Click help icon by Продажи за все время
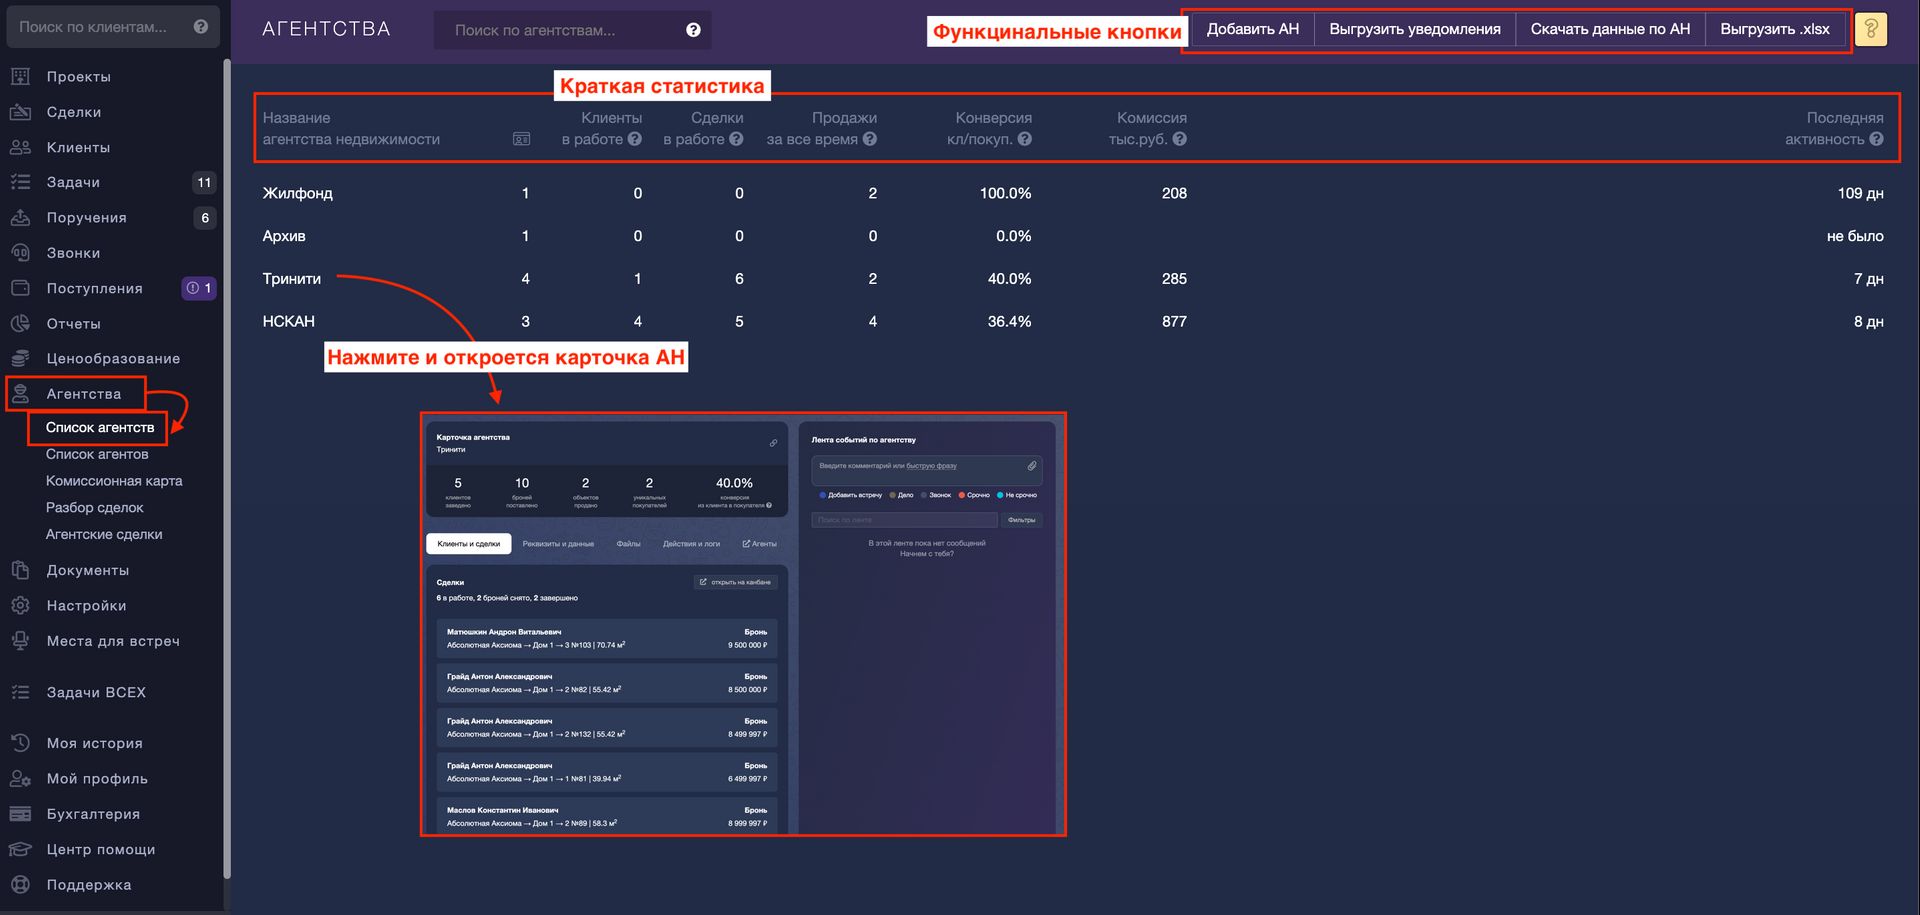Image resolution: width=1920 pixels, height=915 pixels. (870, 139)
